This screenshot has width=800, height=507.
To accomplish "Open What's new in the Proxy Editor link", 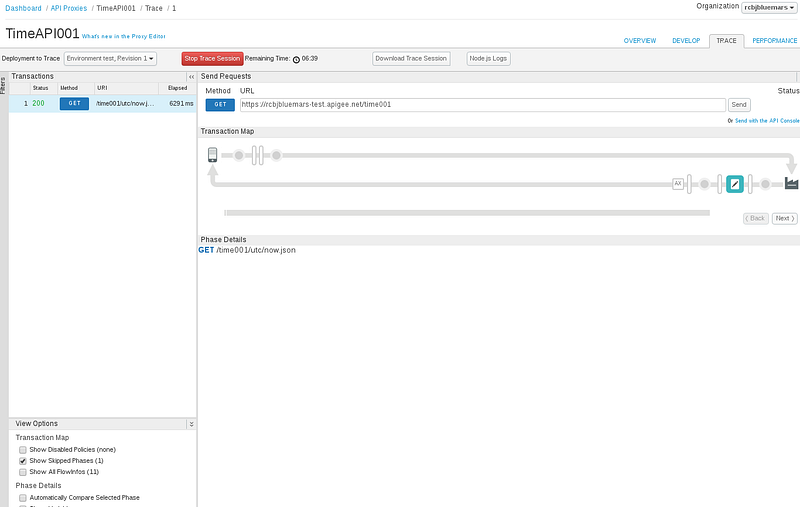I will 124,37.
